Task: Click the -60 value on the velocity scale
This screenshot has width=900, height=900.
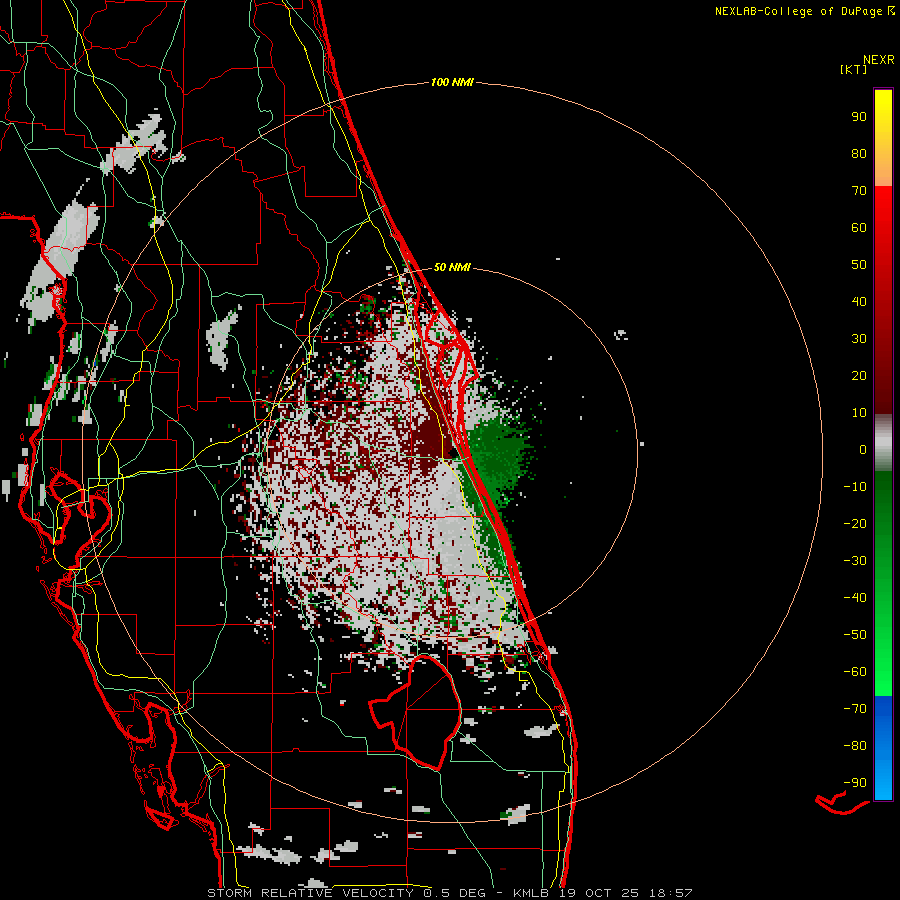Action: point(855,672)
